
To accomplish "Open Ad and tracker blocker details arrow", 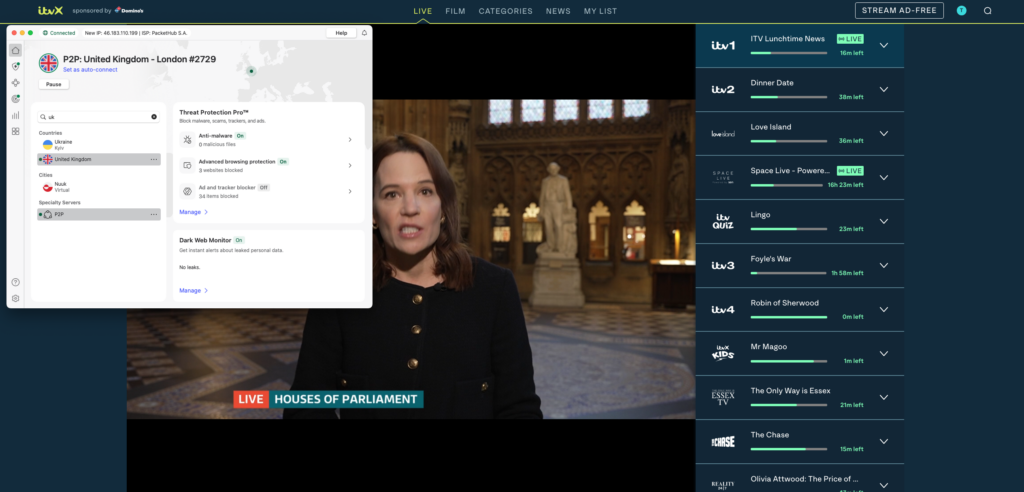I will coord(350,191).
